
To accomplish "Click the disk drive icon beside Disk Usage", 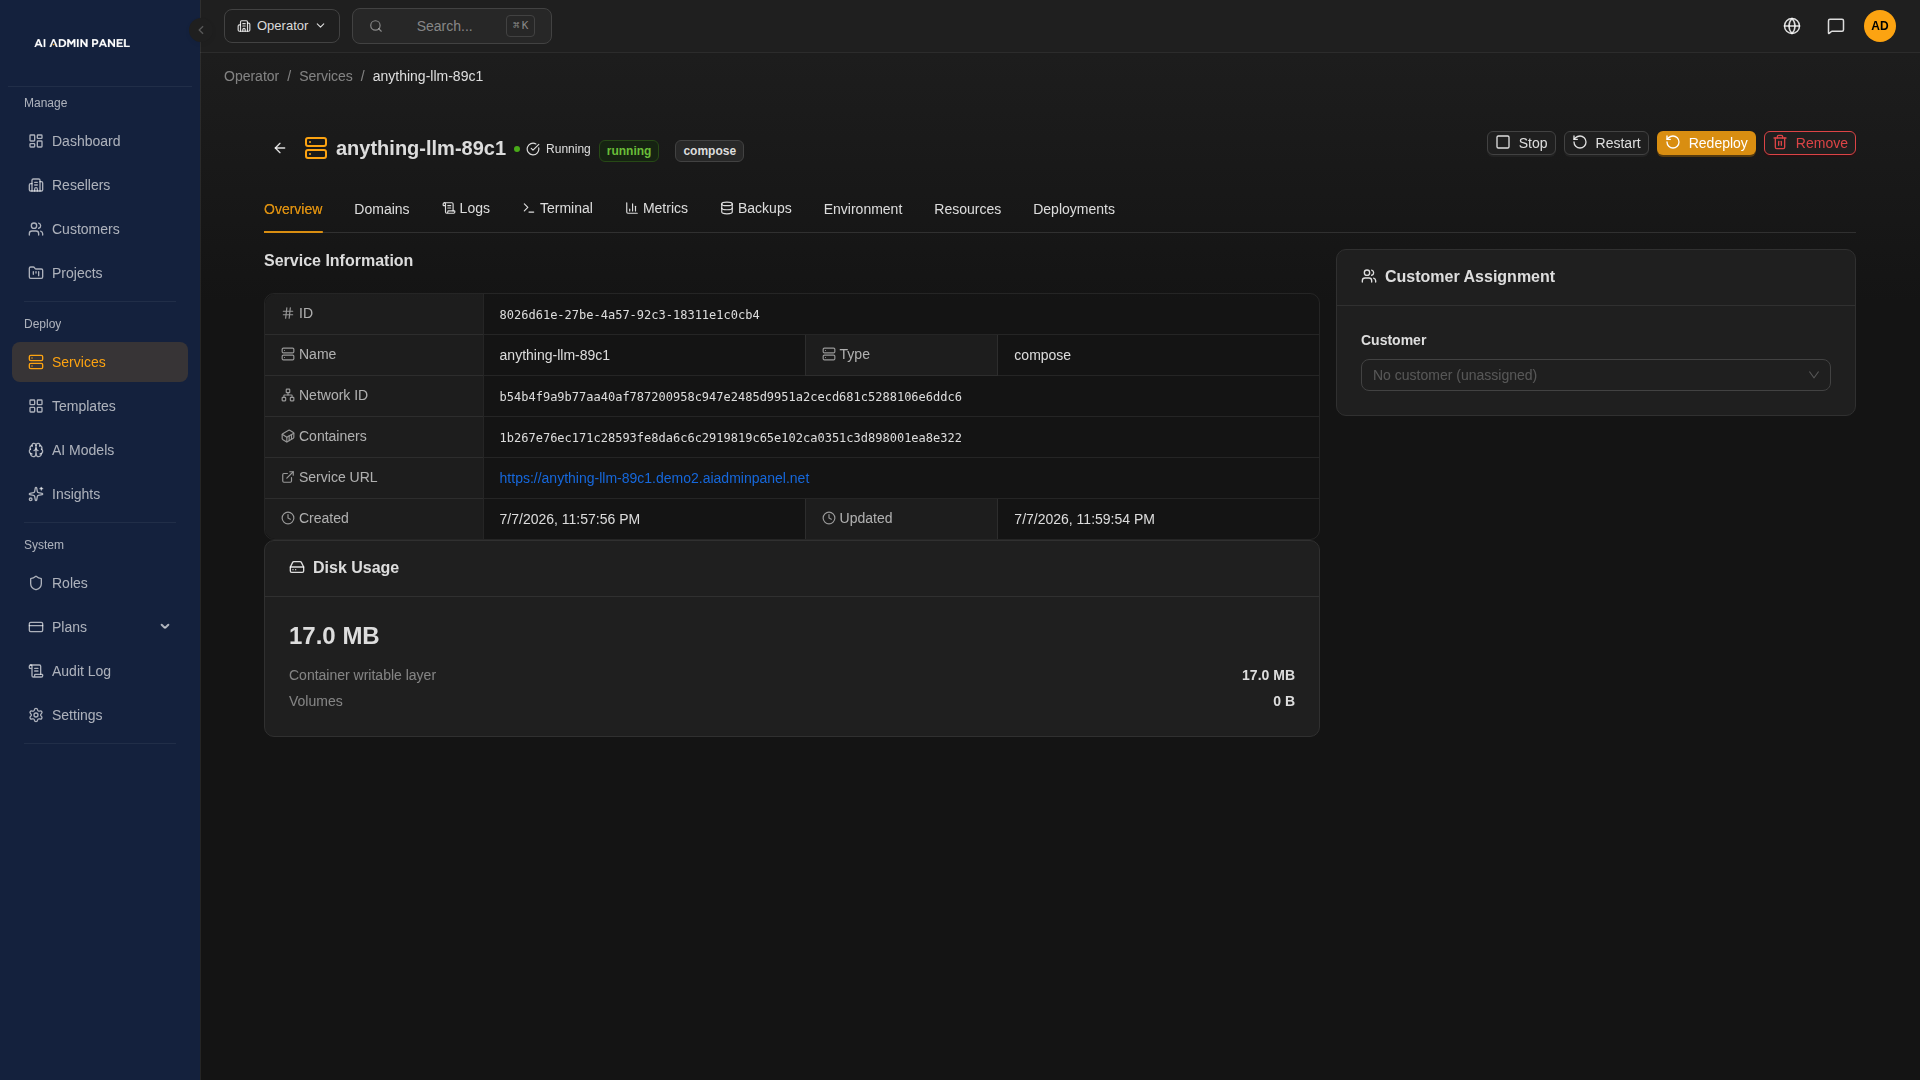I will (297, 567).
